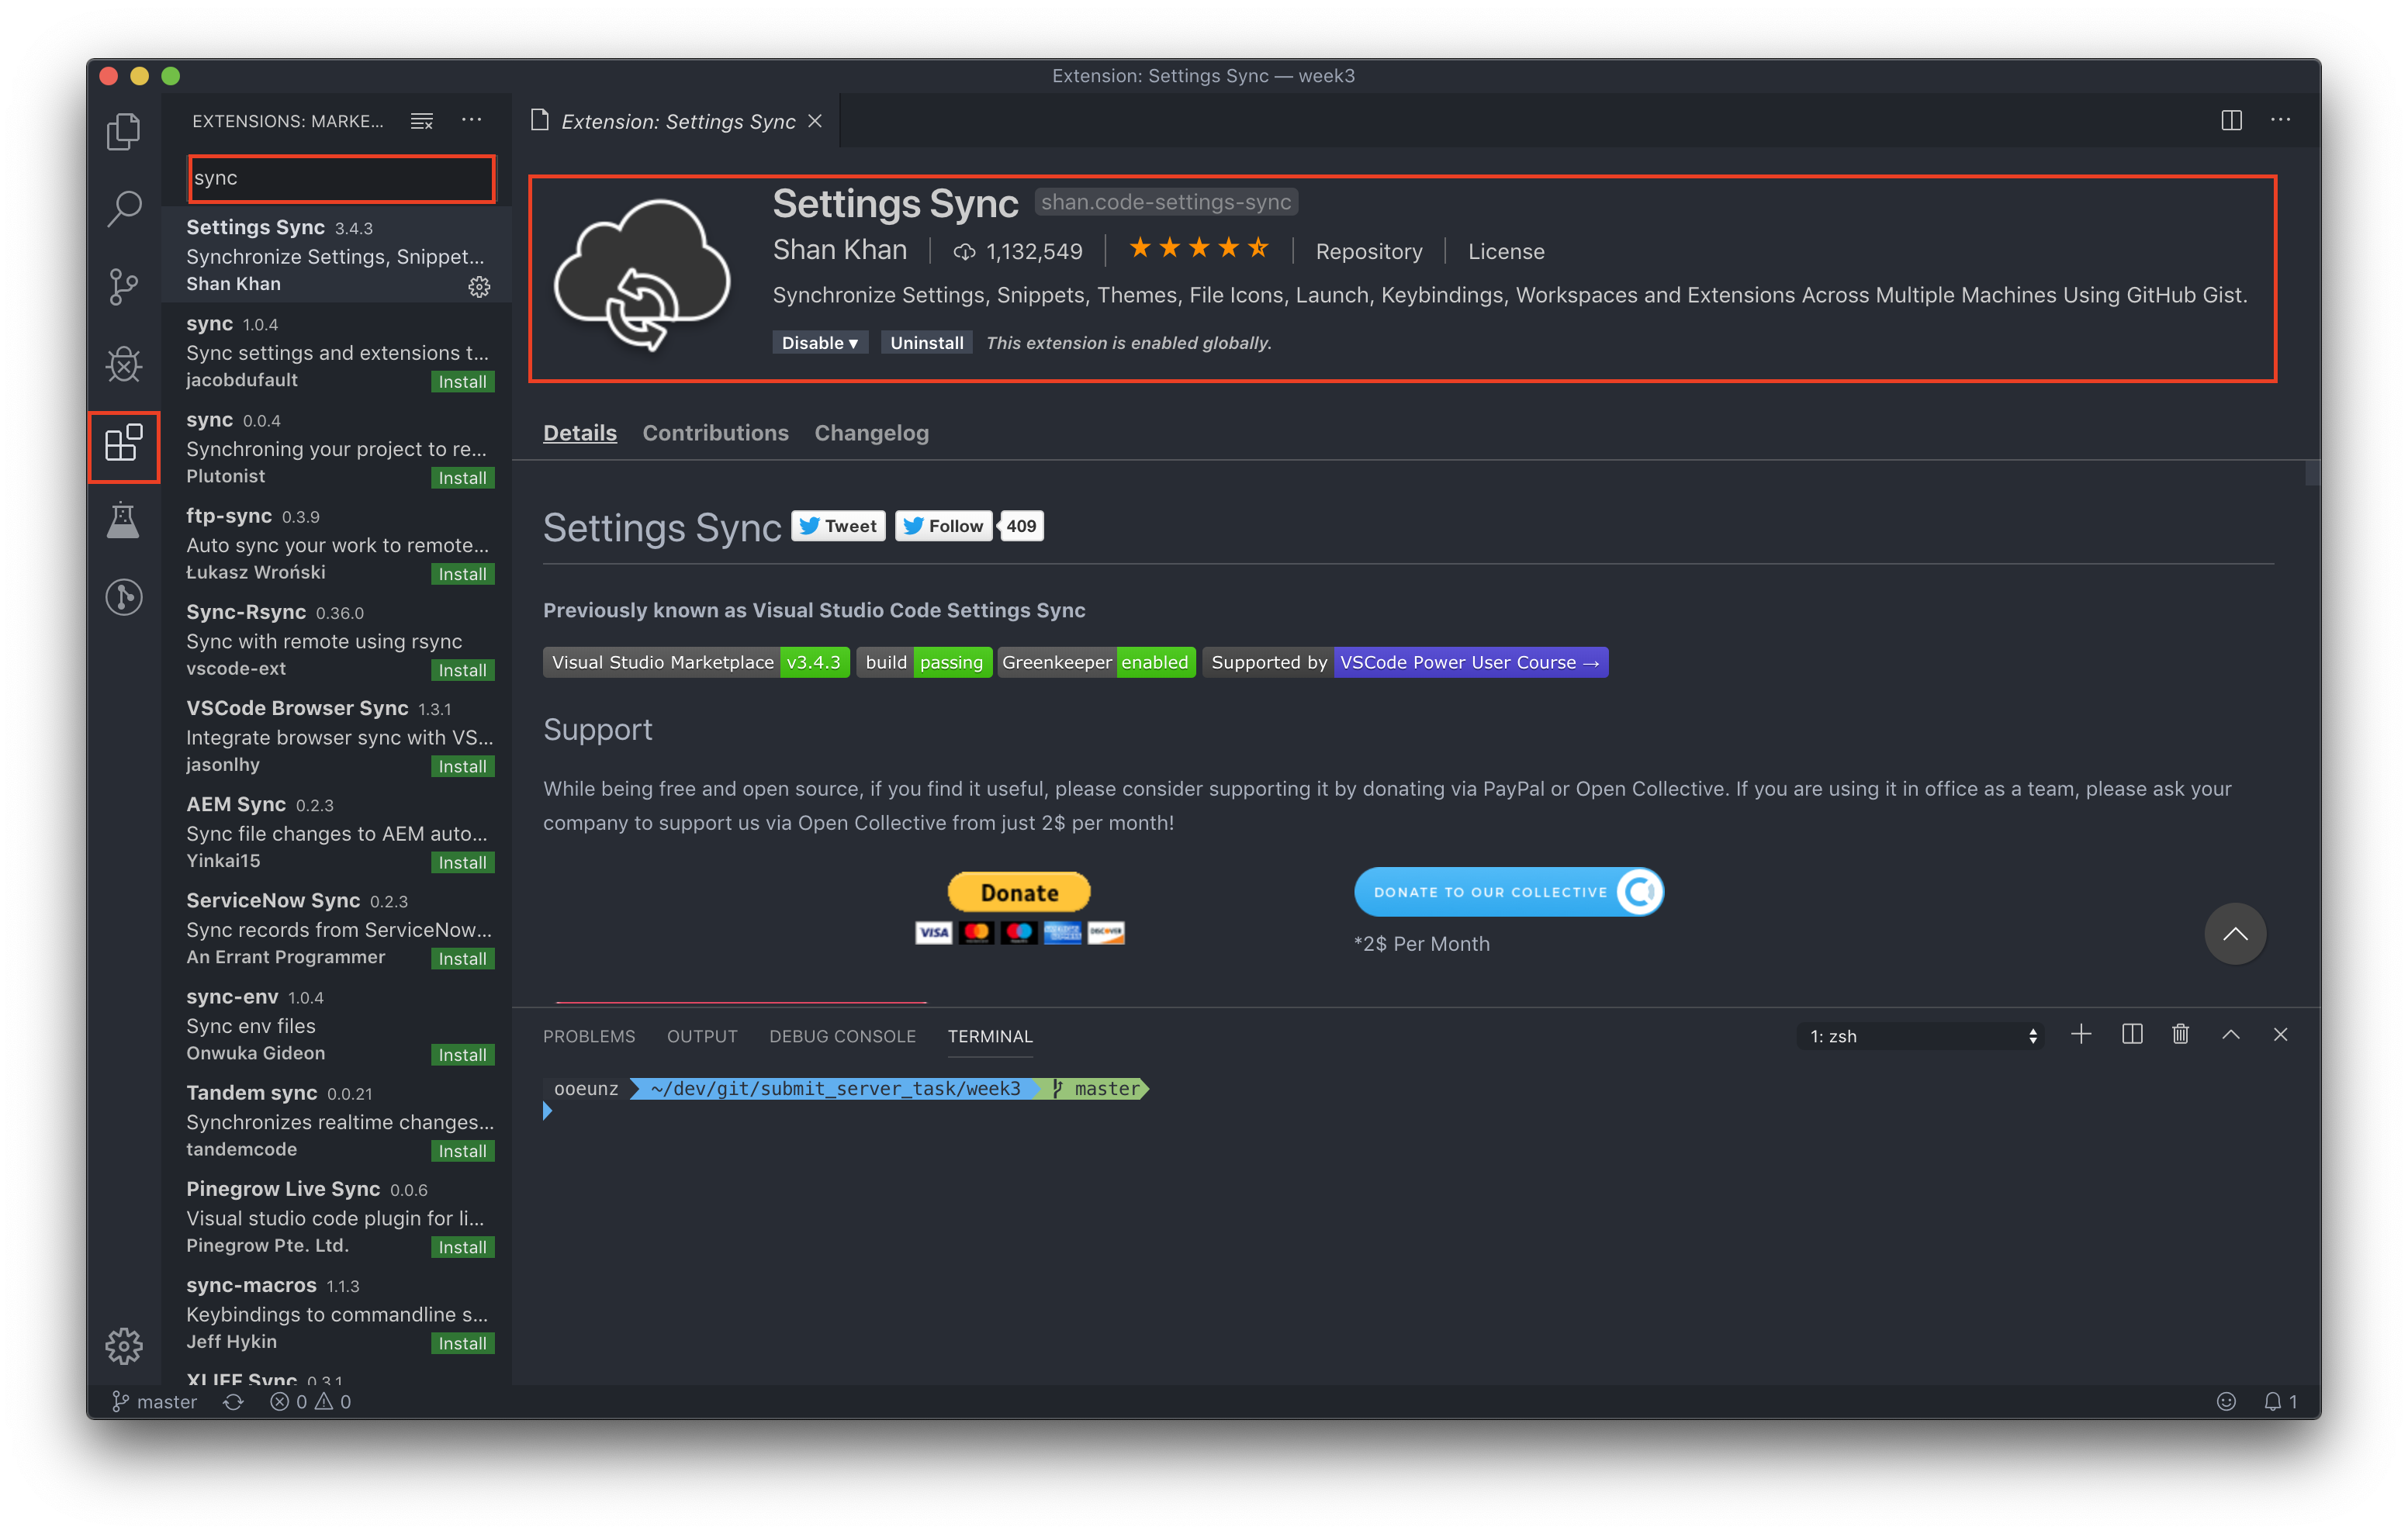The width and height of the screenshot is (2408, 1534).
Task: Open the Repository link
Action: (x=1368, y=252)
